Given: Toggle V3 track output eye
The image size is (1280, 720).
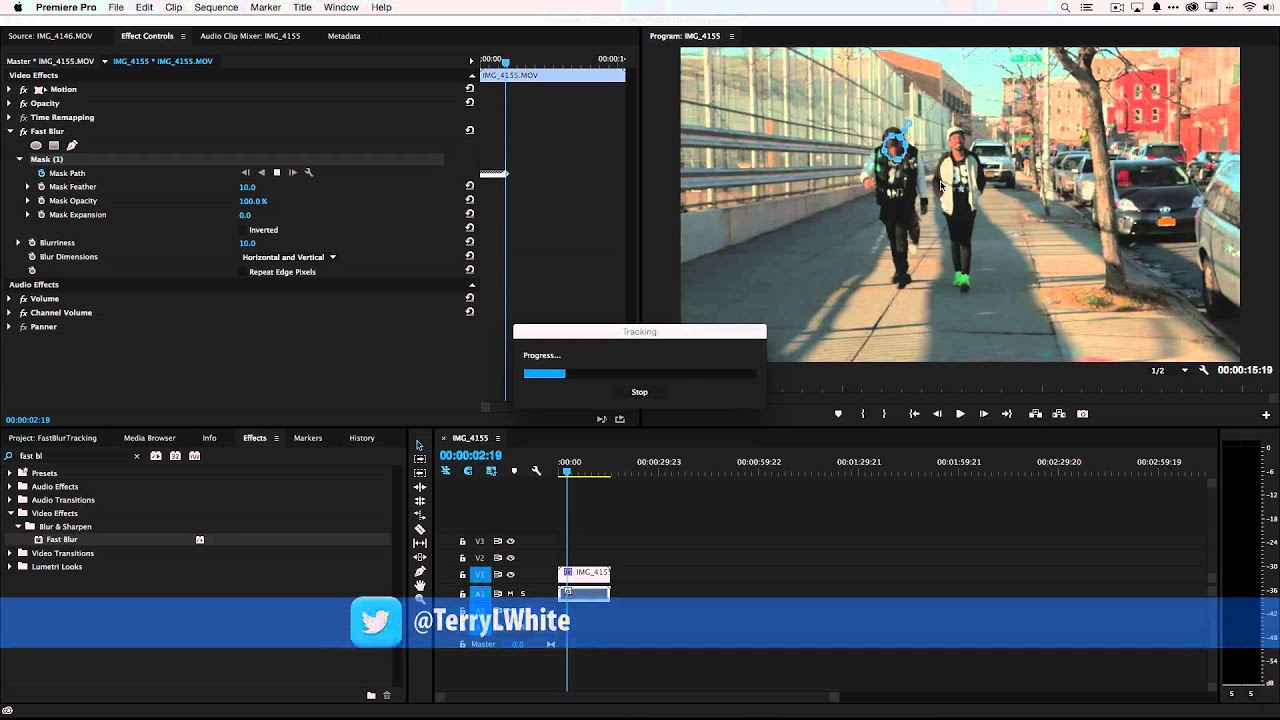Looking at the screenshot, I should coord(511,541).
